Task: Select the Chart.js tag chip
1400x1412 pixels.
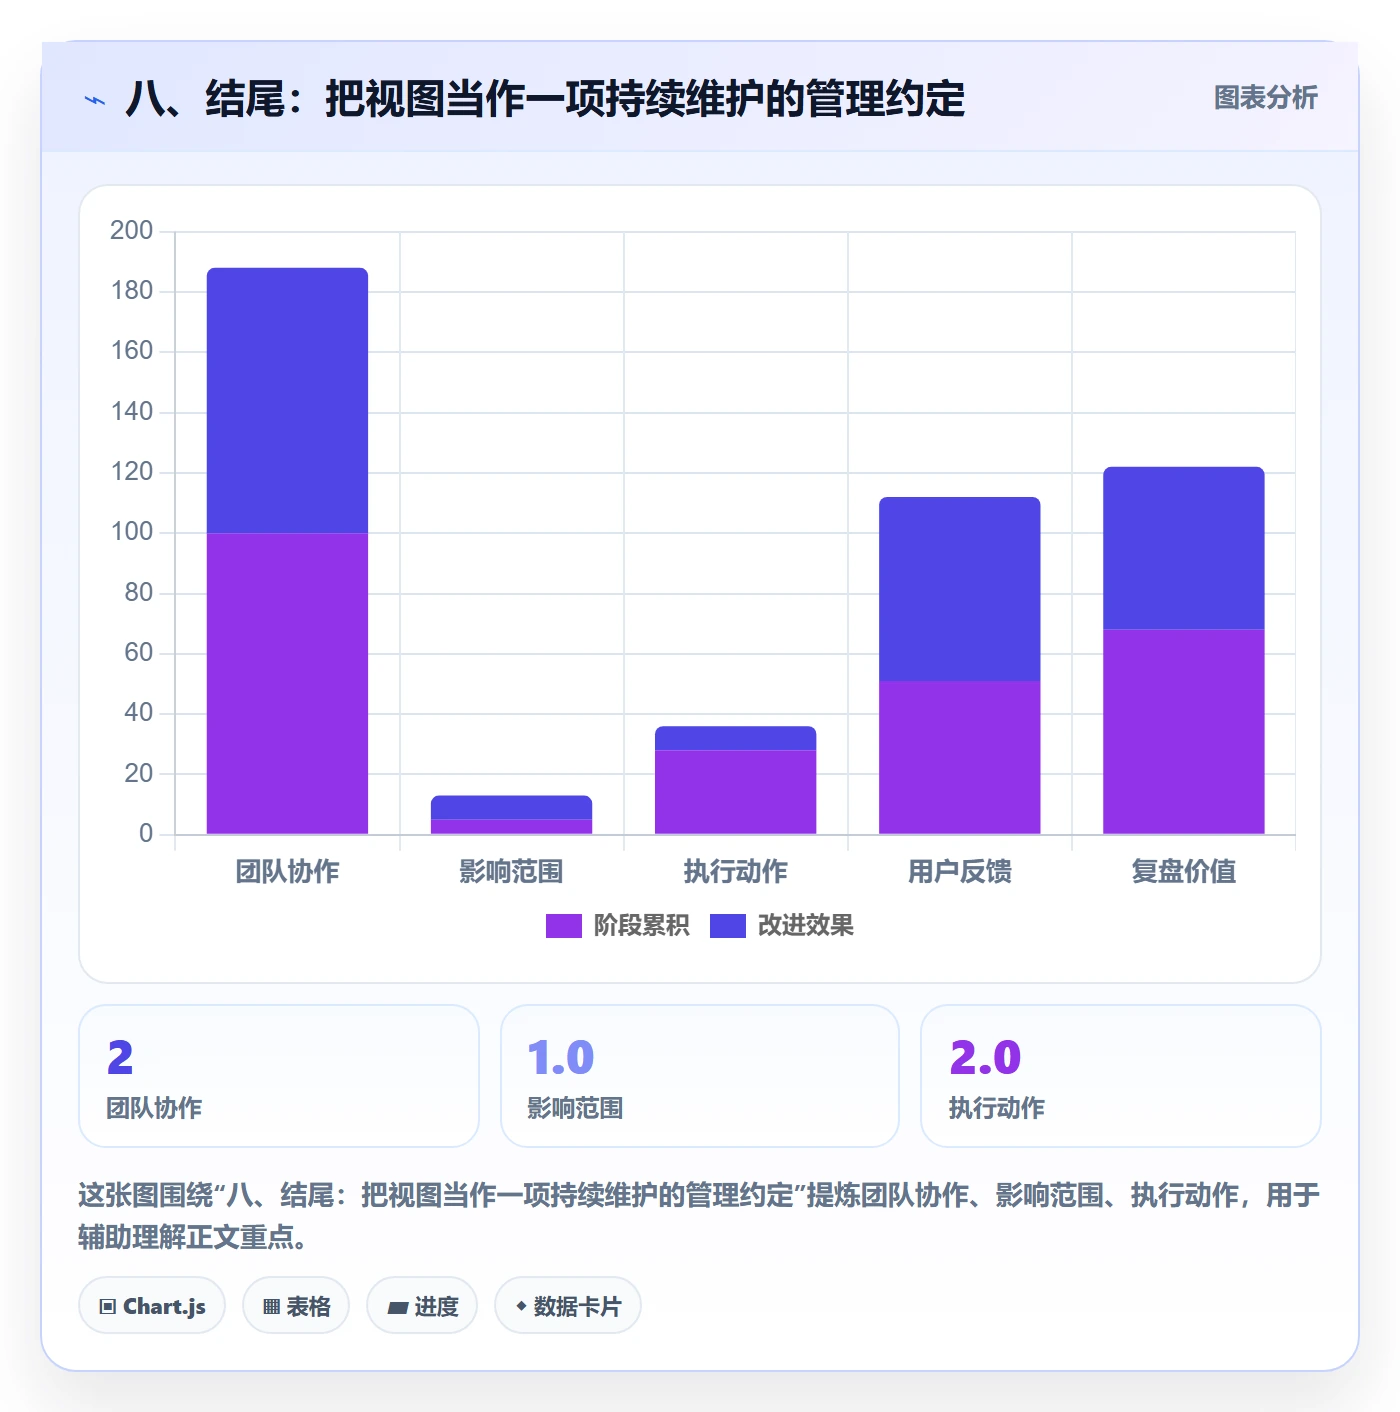Action: [x=152, y=1306]
